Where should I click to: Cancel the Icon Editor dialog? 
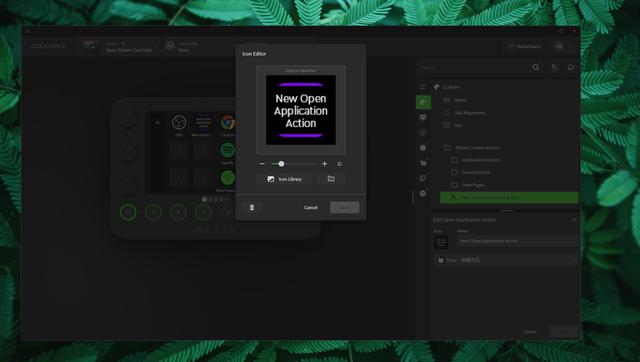[x=310, y=207]
